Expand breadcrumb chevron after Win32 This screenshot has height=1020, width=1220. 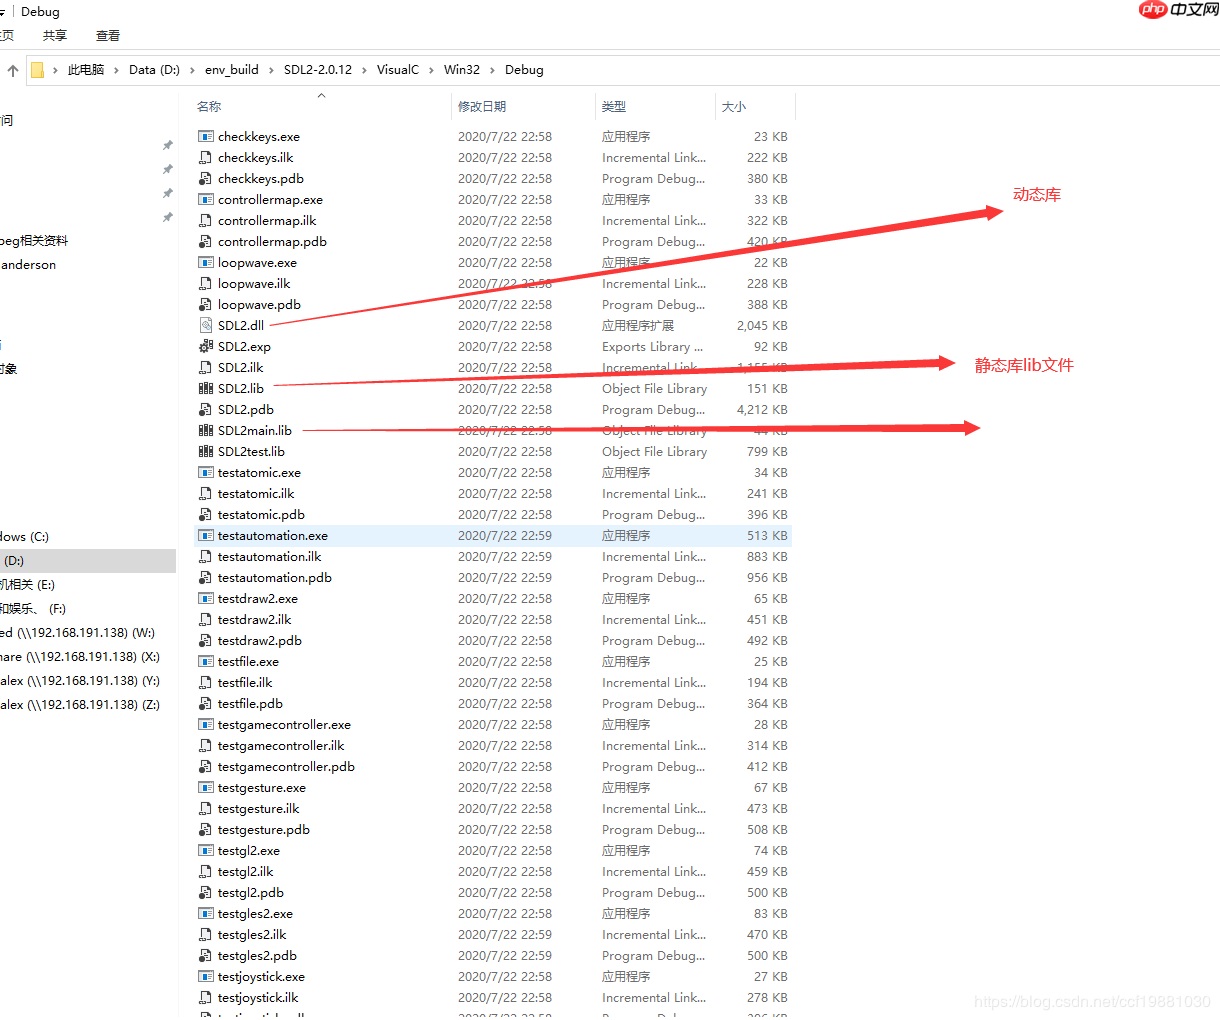492,70
